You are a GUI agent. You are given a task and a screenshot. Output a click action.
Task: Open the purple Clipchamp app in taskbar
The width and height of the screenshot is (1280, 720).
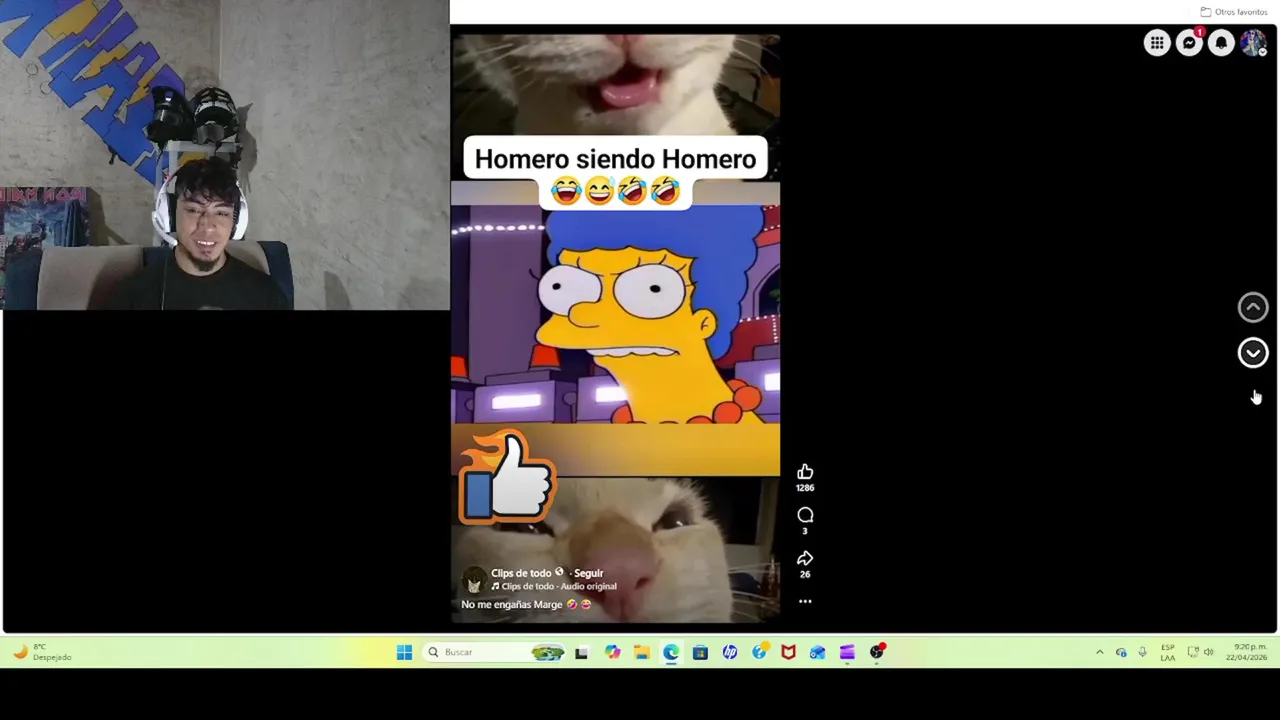tap(847, 652)
